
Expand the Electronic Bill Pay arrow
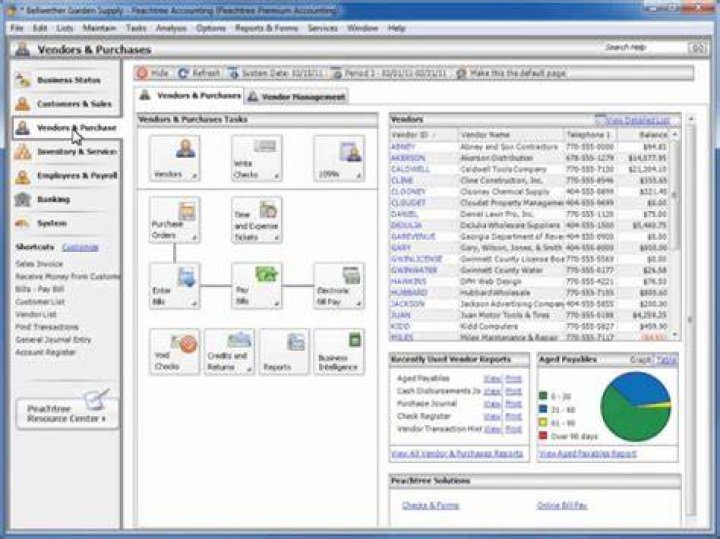tap(359, 303)
